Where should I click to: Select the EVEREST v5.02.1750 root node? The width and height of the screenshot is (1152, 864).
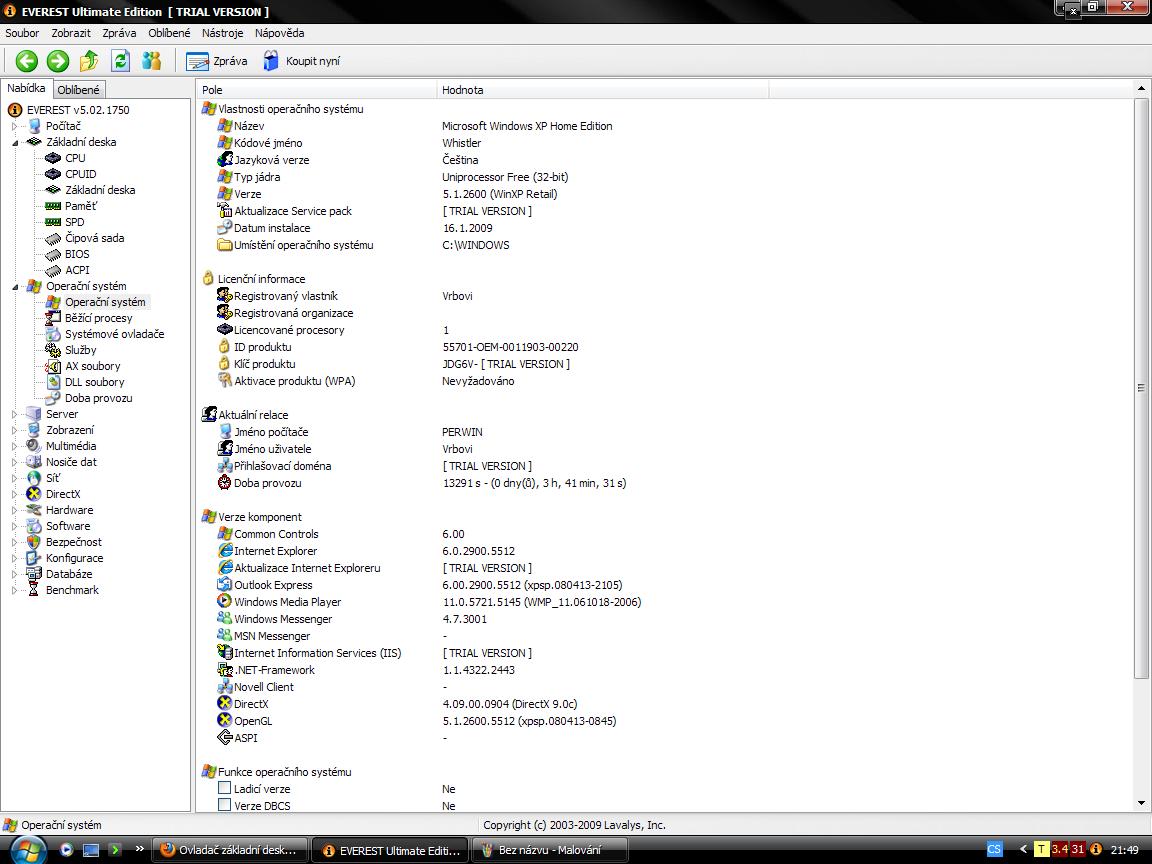point(77,110)
